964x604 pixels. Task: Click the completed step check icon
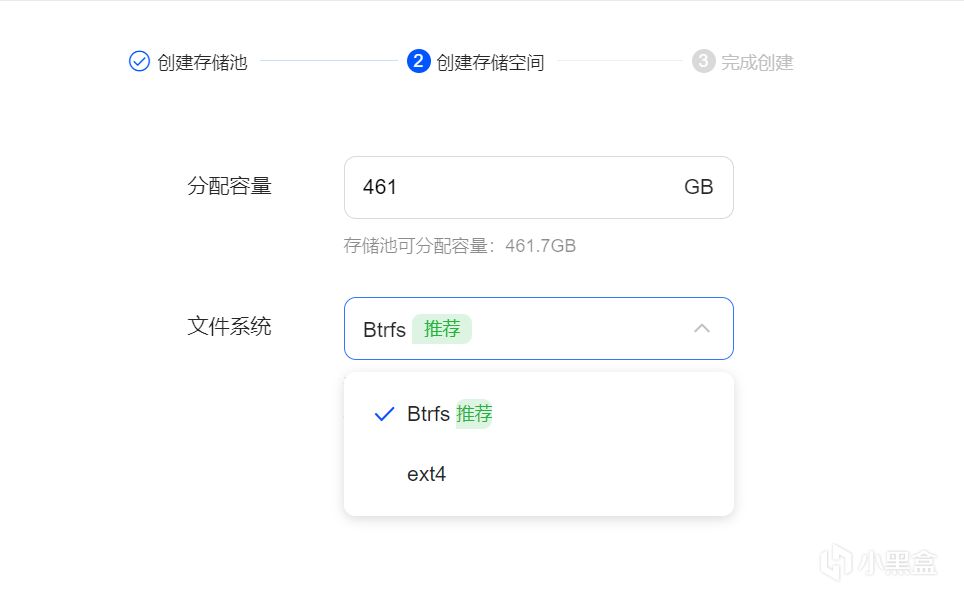tap(139, 62)
